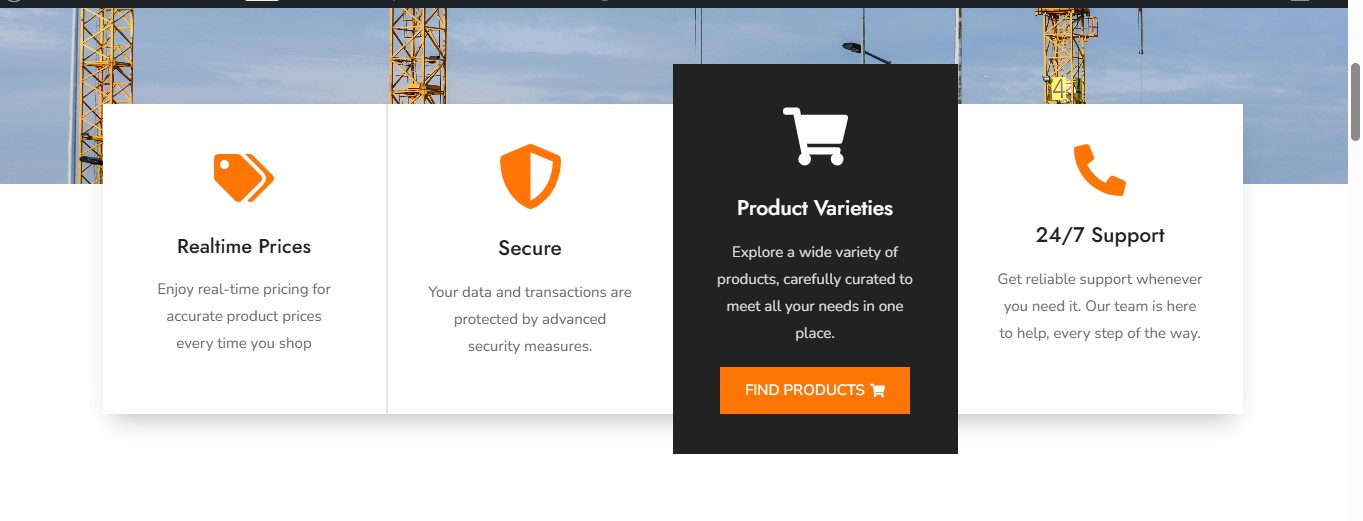The height and width of the screenshot is (521, 1363).
Task: Click the reliable support description text
Action: pos(1100,306)
